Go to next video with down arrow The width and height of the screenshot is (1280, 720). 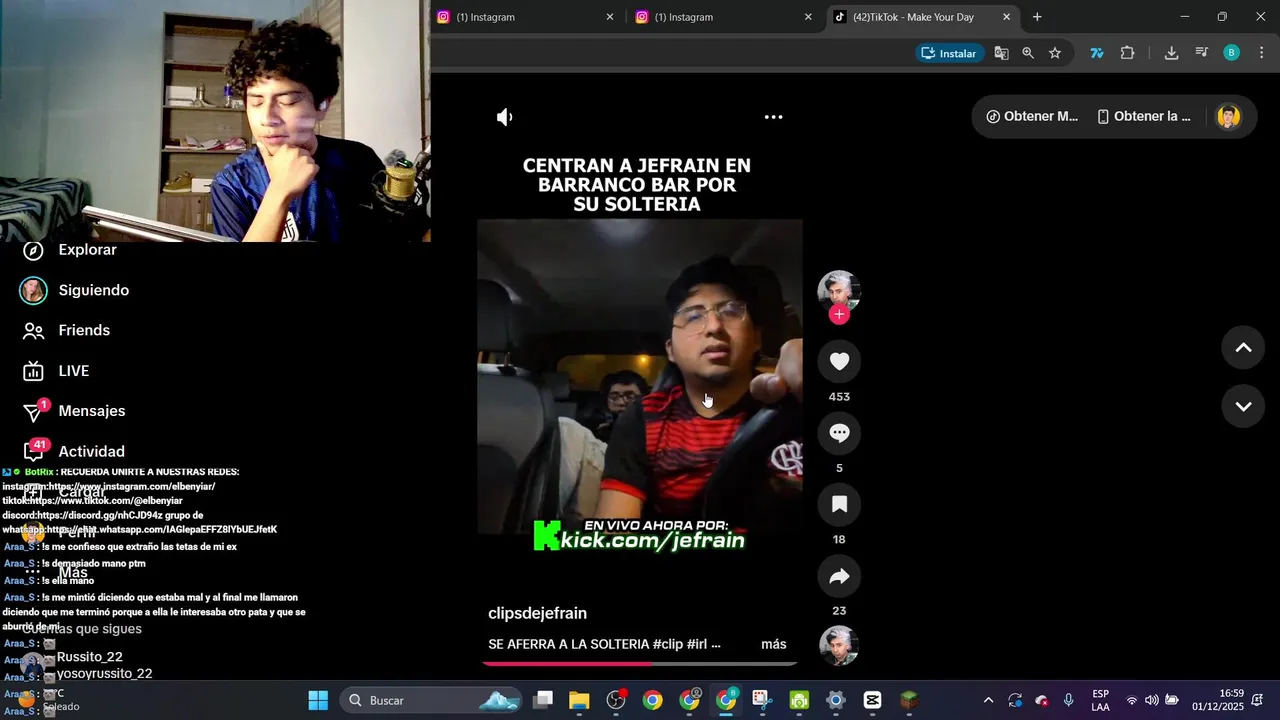tap(1243, 406)
